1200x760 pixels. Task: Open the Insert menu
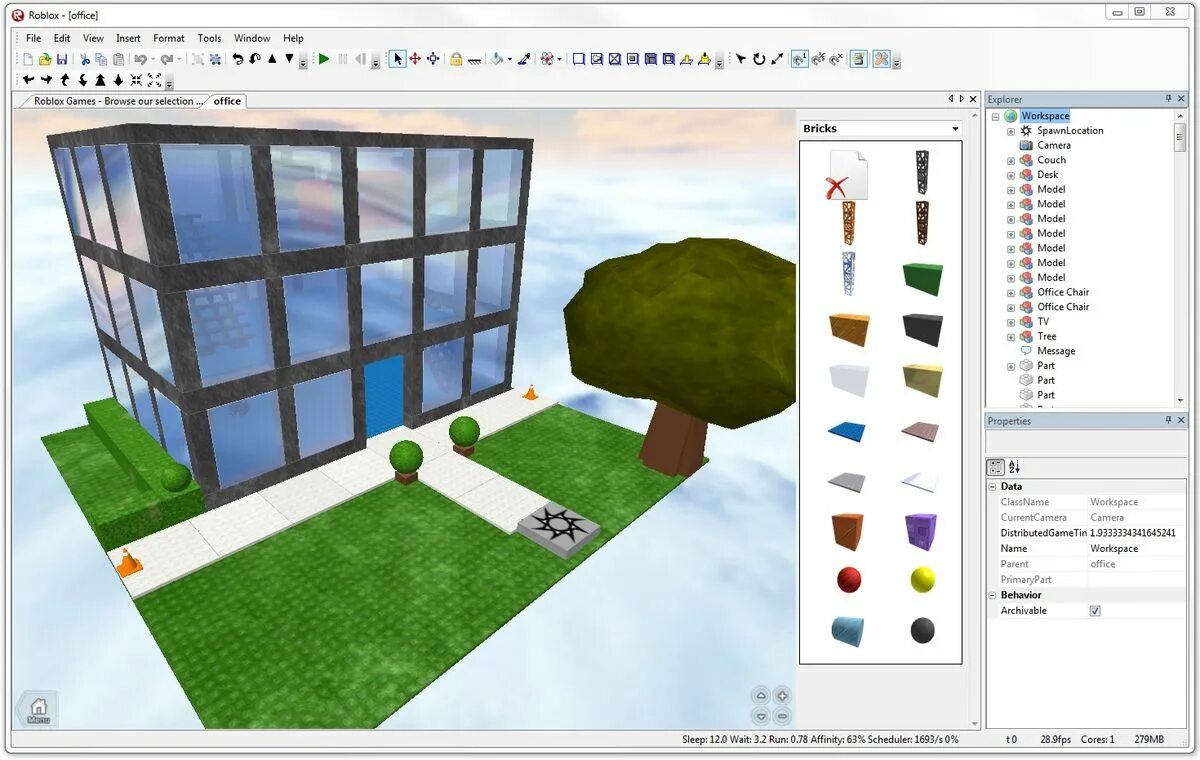pos(128,38)
